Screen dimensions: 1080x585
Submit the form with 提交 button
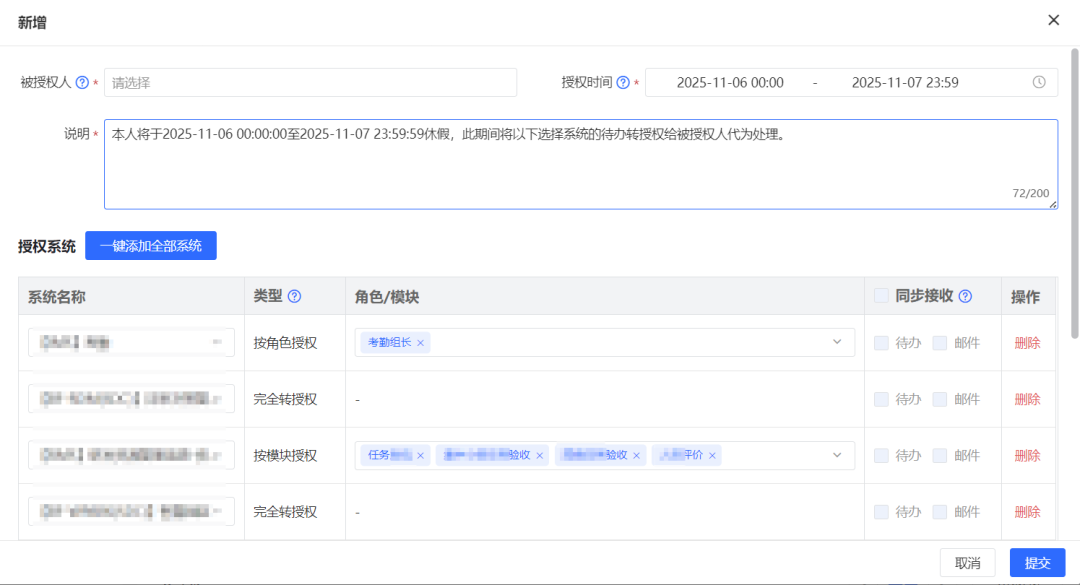tap(1037, 563)
